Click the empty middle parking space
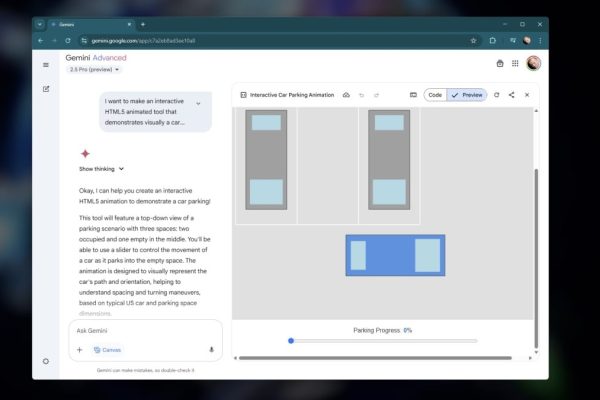This screenshot has height=400, width=600. coord(328,165)
